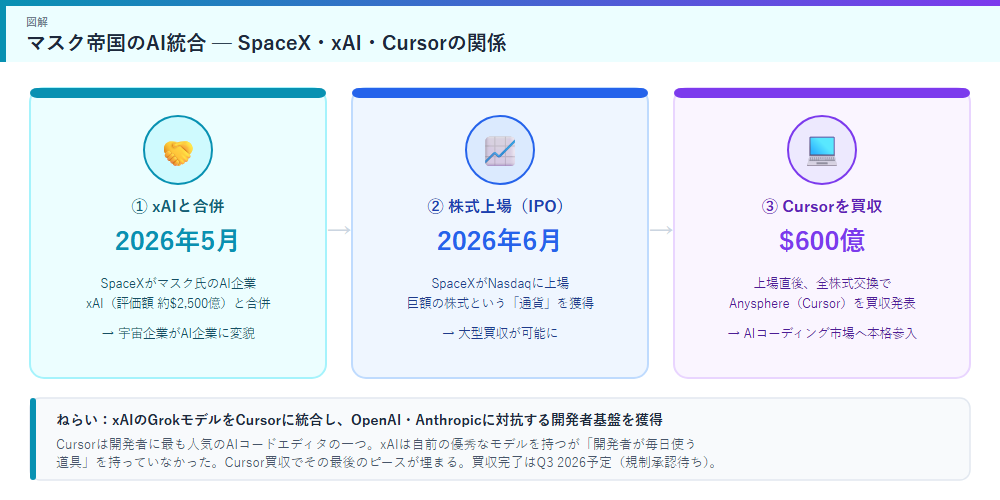Click the text '→ 大型買収が可能に'
The height and width of the screenshot is (500, 1000).
pos(500,333)
